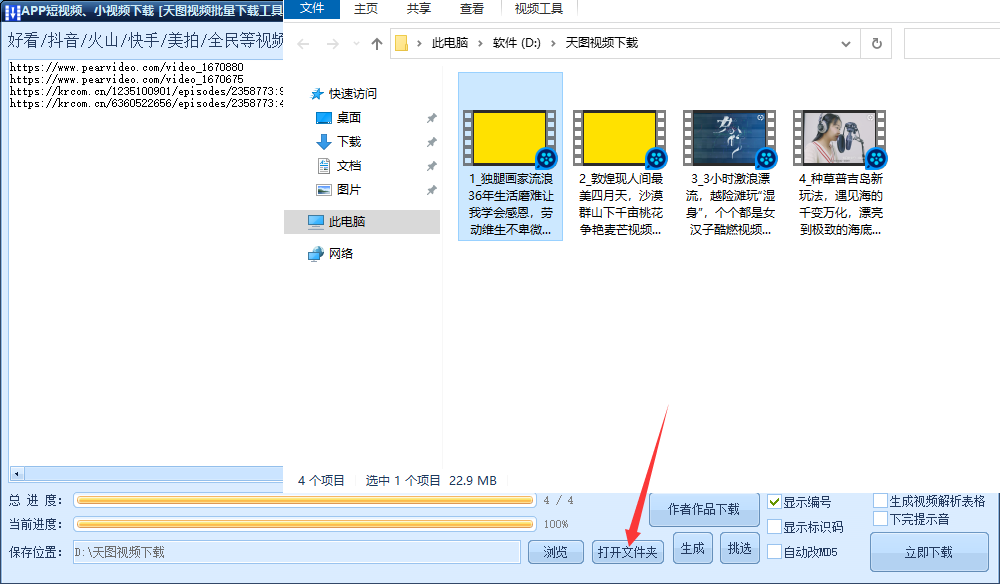Click the 浏览 button
Viewport: 1000px width, 584px height.
click(x=555, y=552)
